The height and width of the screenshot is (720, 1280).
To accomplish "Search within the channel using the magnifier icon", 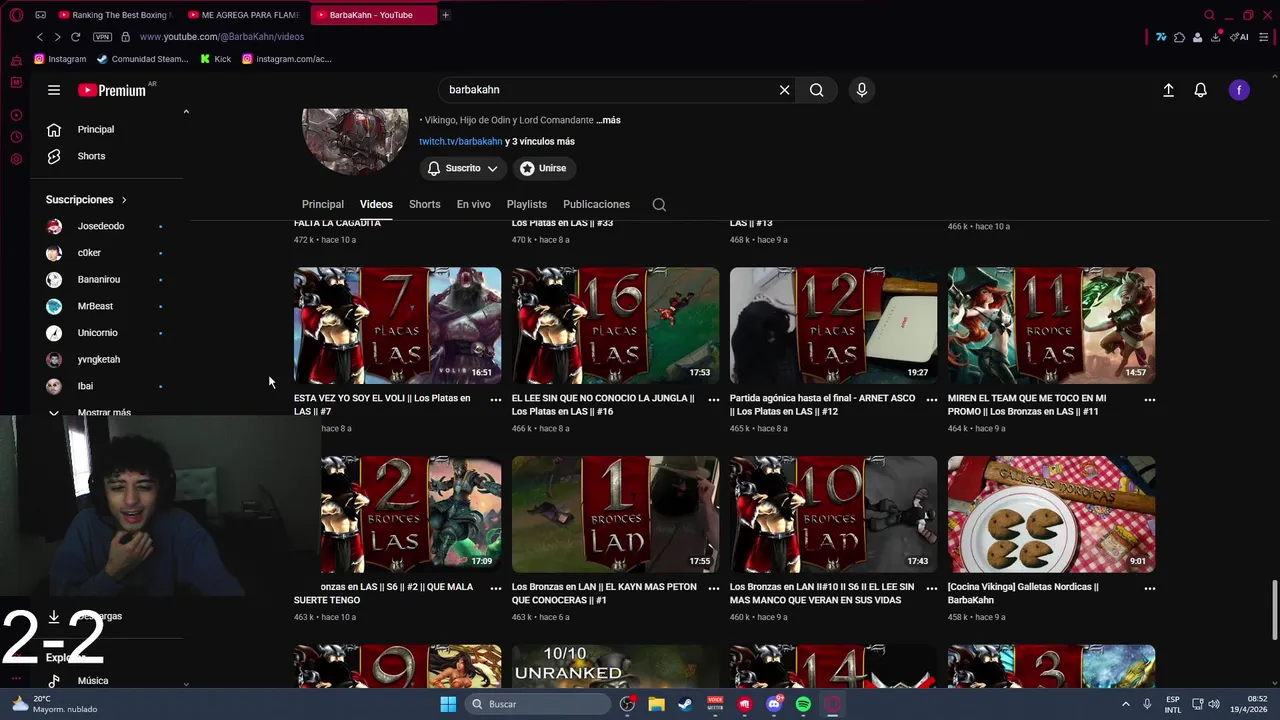I will coord(659,204).
